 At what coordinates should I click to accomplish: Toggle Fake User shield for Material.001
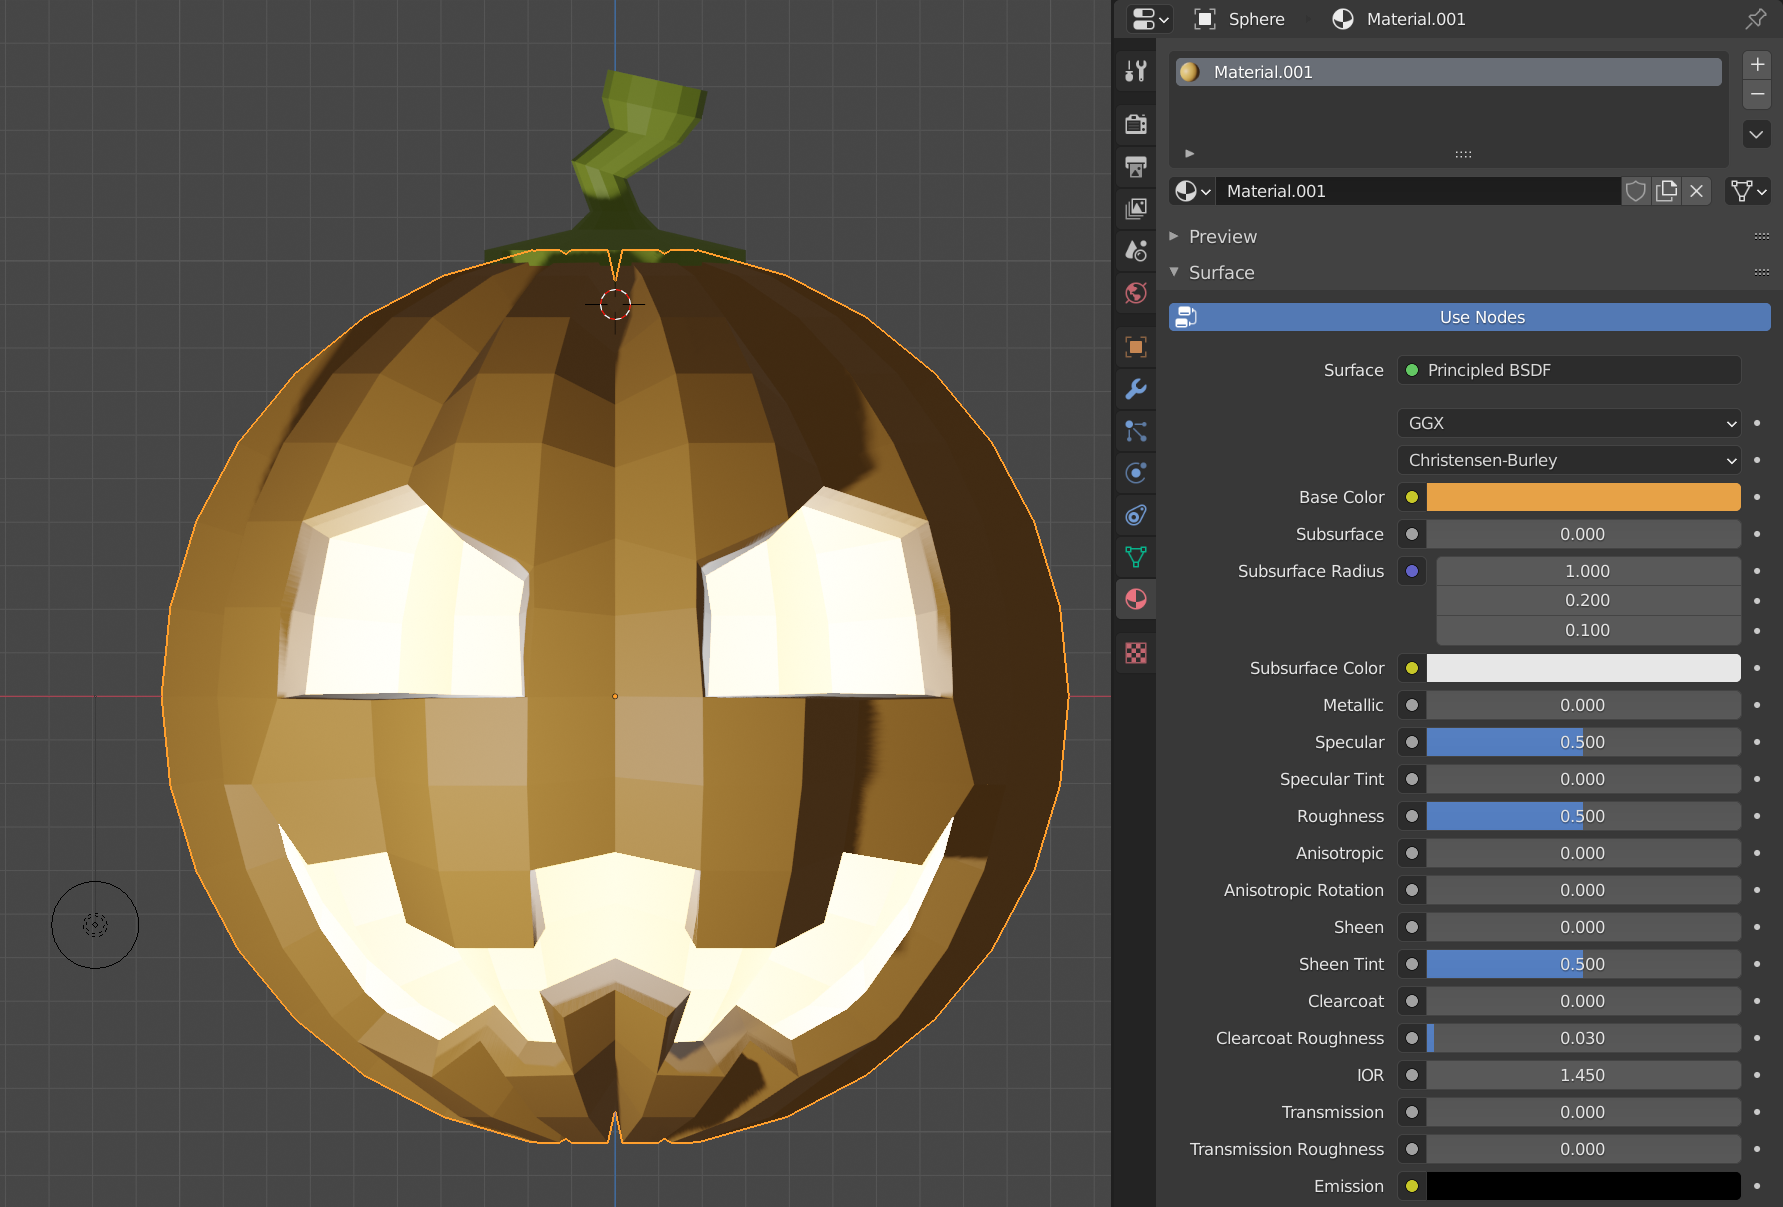pyautogui.click(x=1636, y=191)
